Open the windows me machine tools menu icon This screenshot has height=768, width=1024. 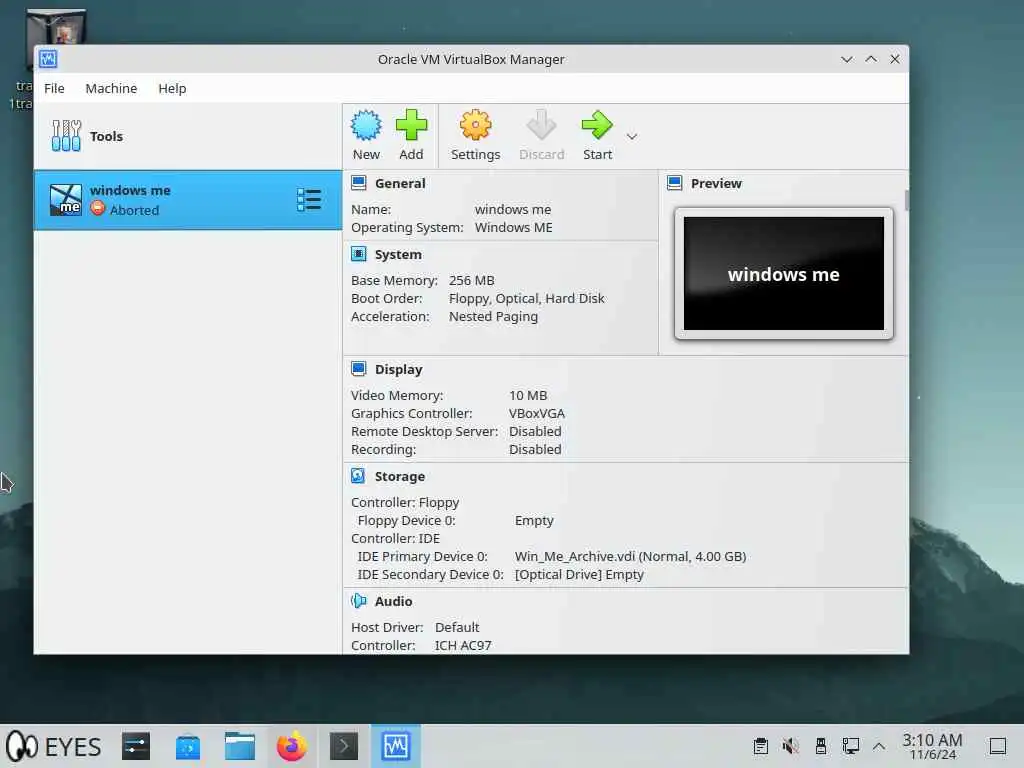309,200
